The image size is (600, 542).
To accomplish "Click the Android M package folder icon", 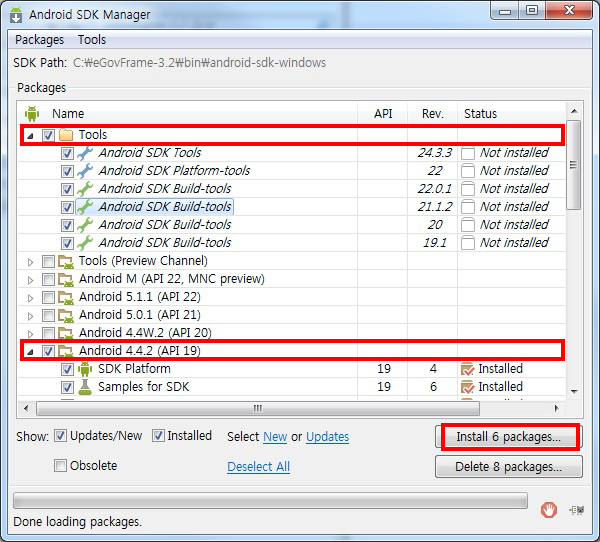I will [x=66, y=279].
